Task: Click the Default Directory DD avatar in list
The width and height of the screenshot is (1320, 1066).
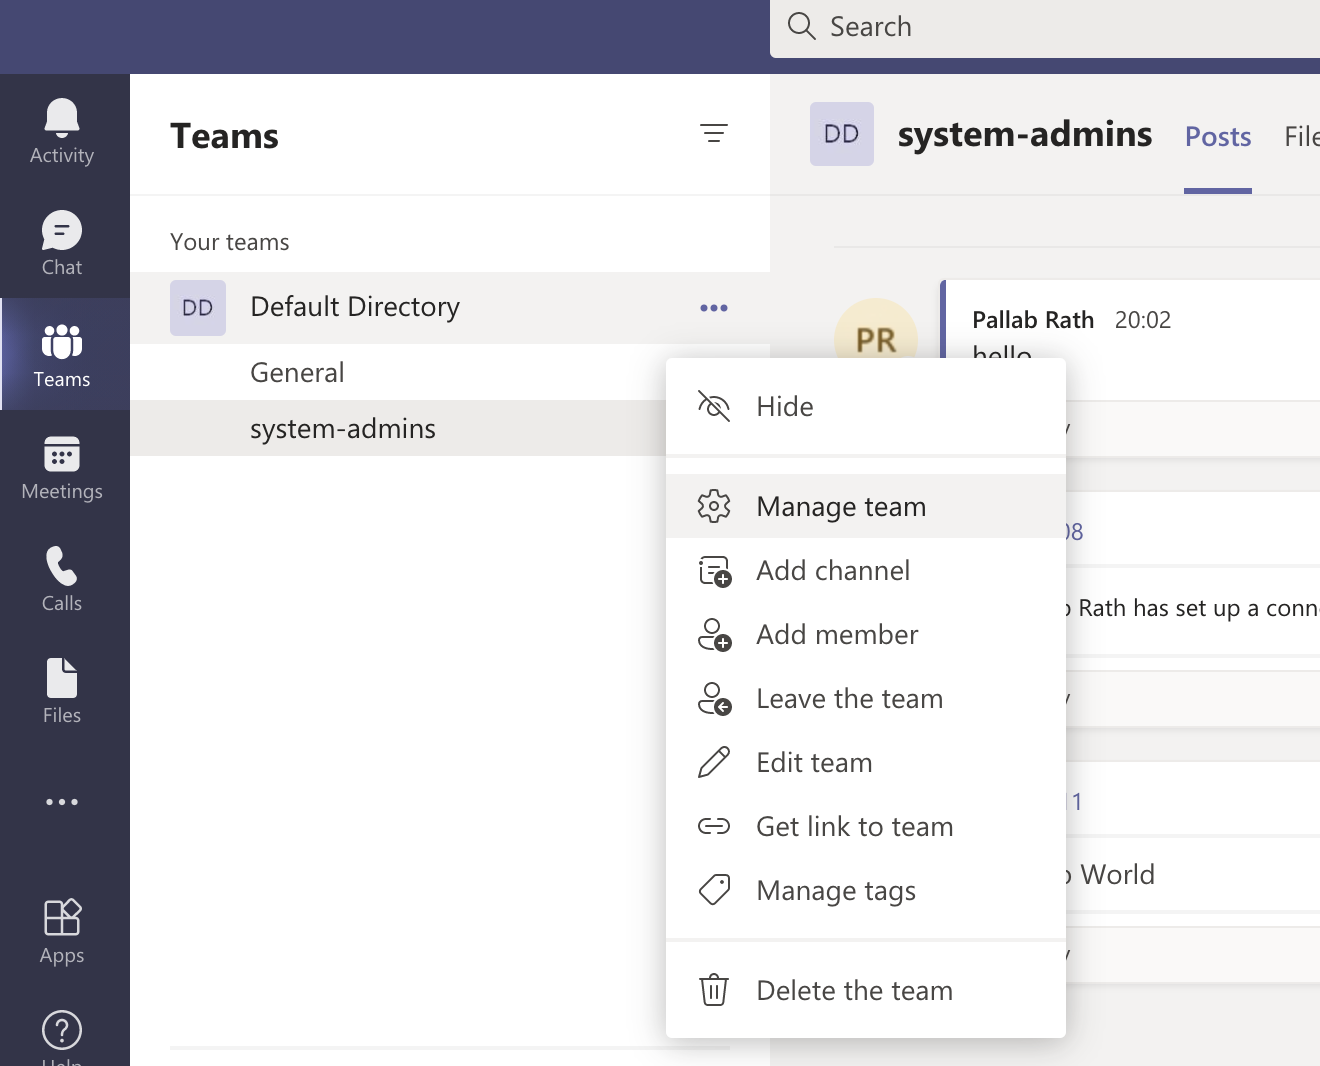Action: [198, 308]
